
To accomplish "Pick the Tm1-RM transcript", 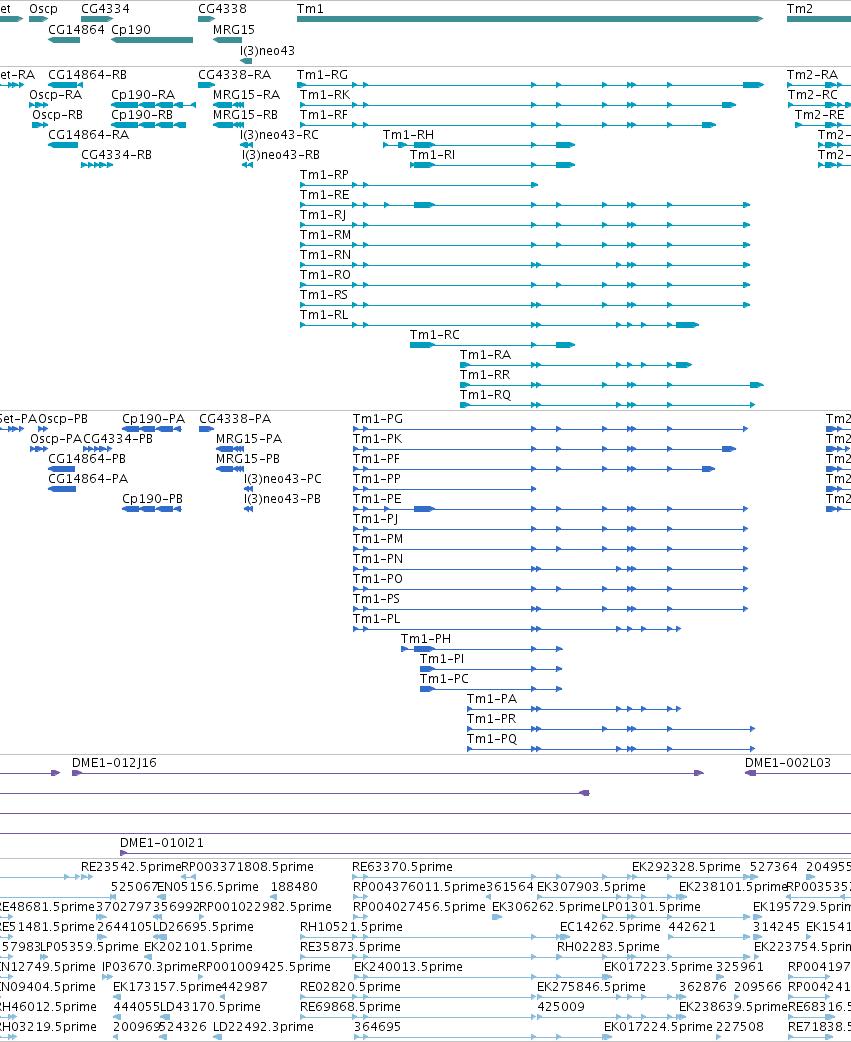I will pyautogui.click(x=525, y=245).
